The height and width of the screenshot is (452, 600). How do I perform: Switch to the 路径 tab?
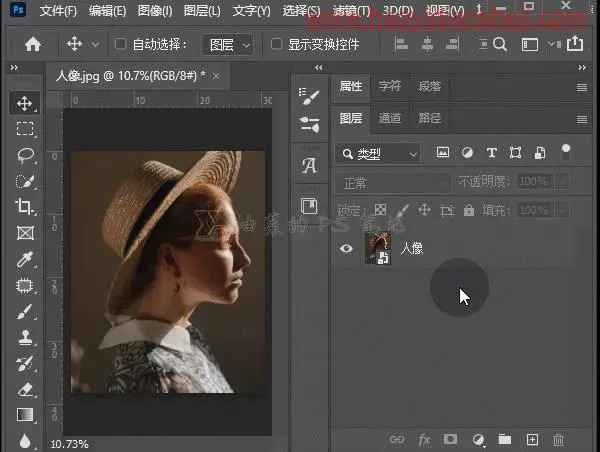429,118
